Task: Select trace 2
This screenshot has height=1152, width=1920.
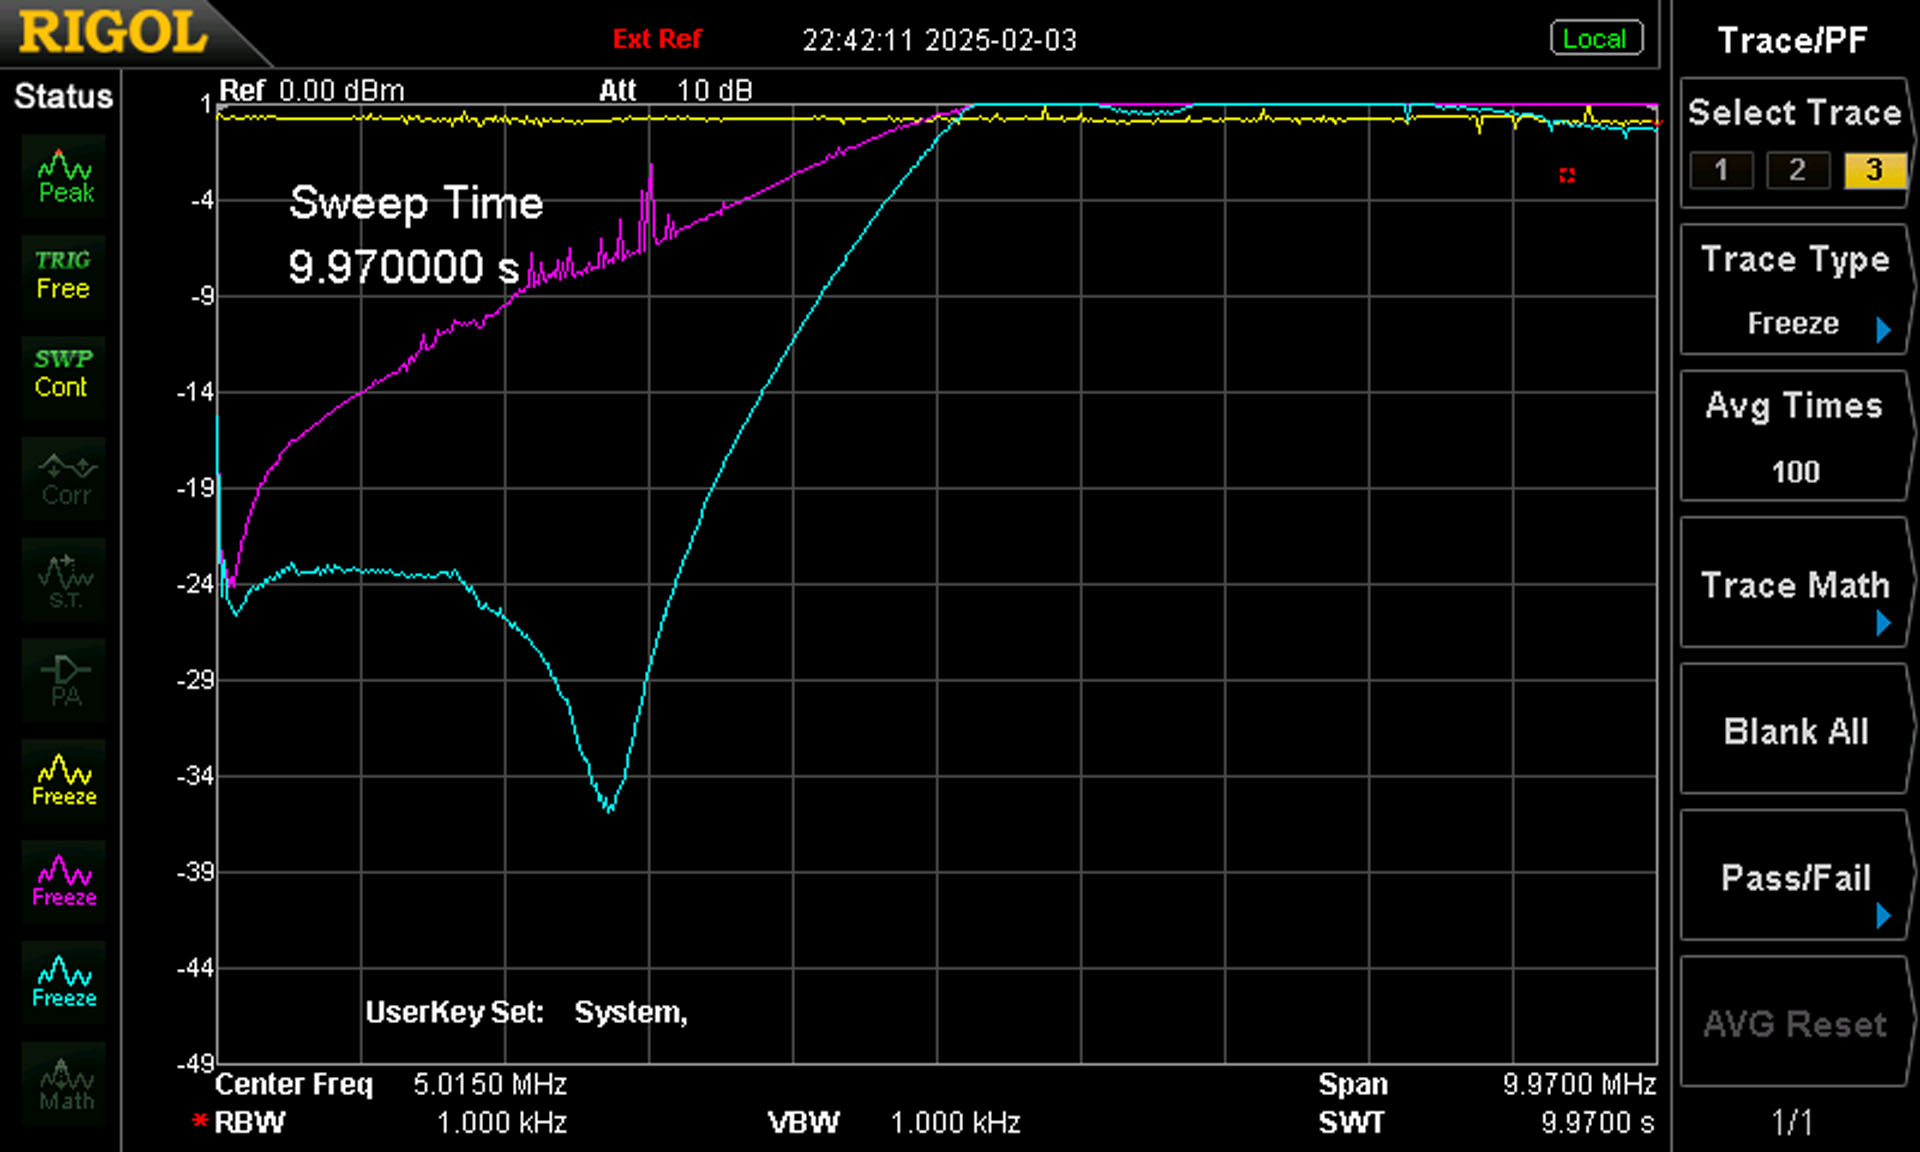Action: tap(1797, 170)
